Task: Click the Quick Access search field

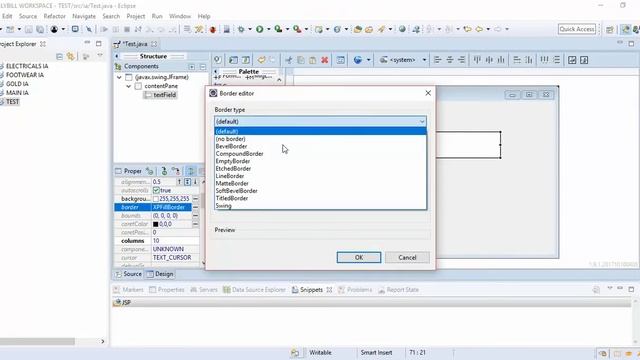Action: (577, 29)
